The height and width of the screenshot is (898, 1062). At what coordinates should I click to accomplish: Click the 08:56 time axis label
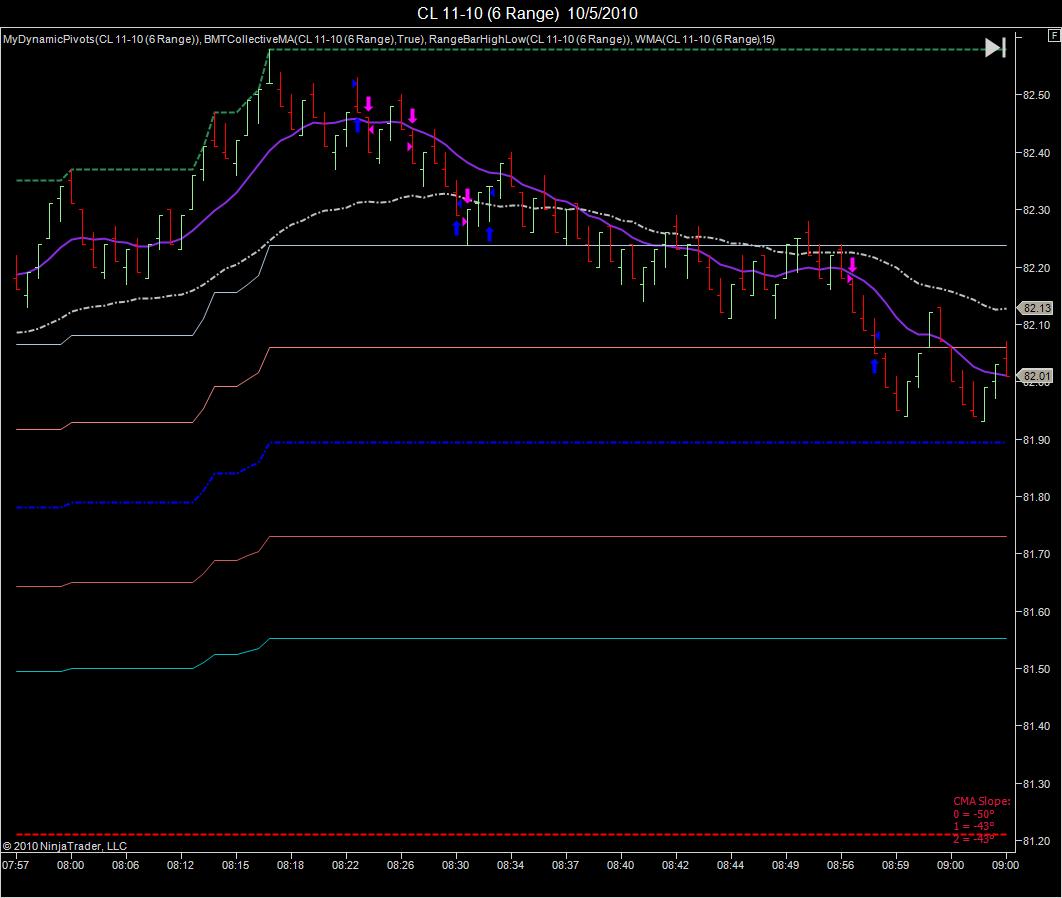pyautogui.click(x=841, y=865)
